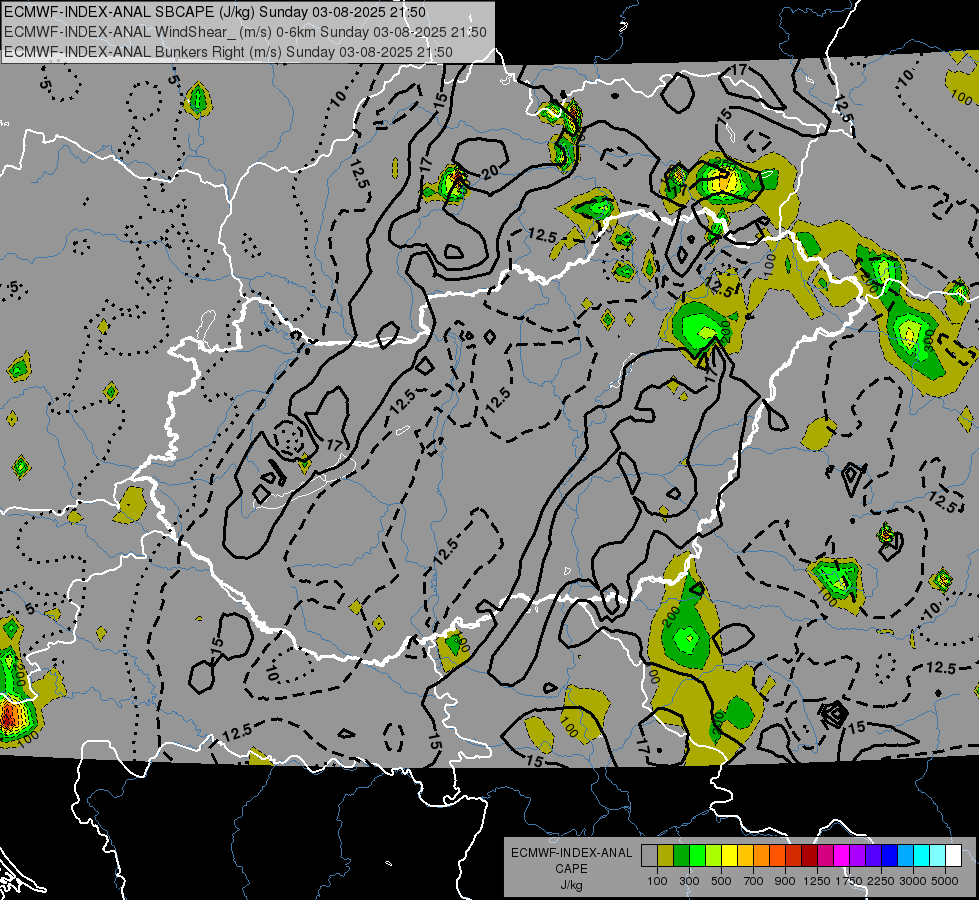Viewport: 979px width, 900px height.
Task: Click the Bunkers Right layer title line
Action: [228, 52]
